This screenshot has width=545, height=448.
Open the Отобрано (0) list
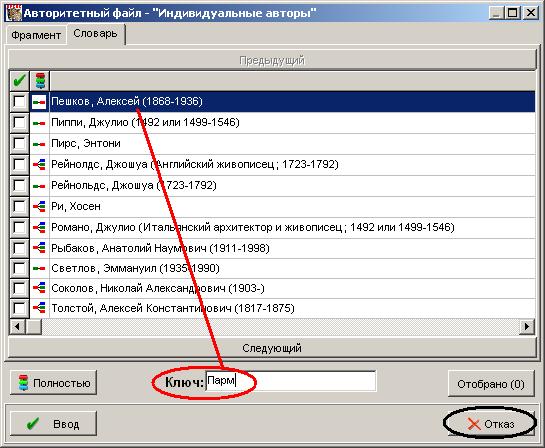click(491, 384)
